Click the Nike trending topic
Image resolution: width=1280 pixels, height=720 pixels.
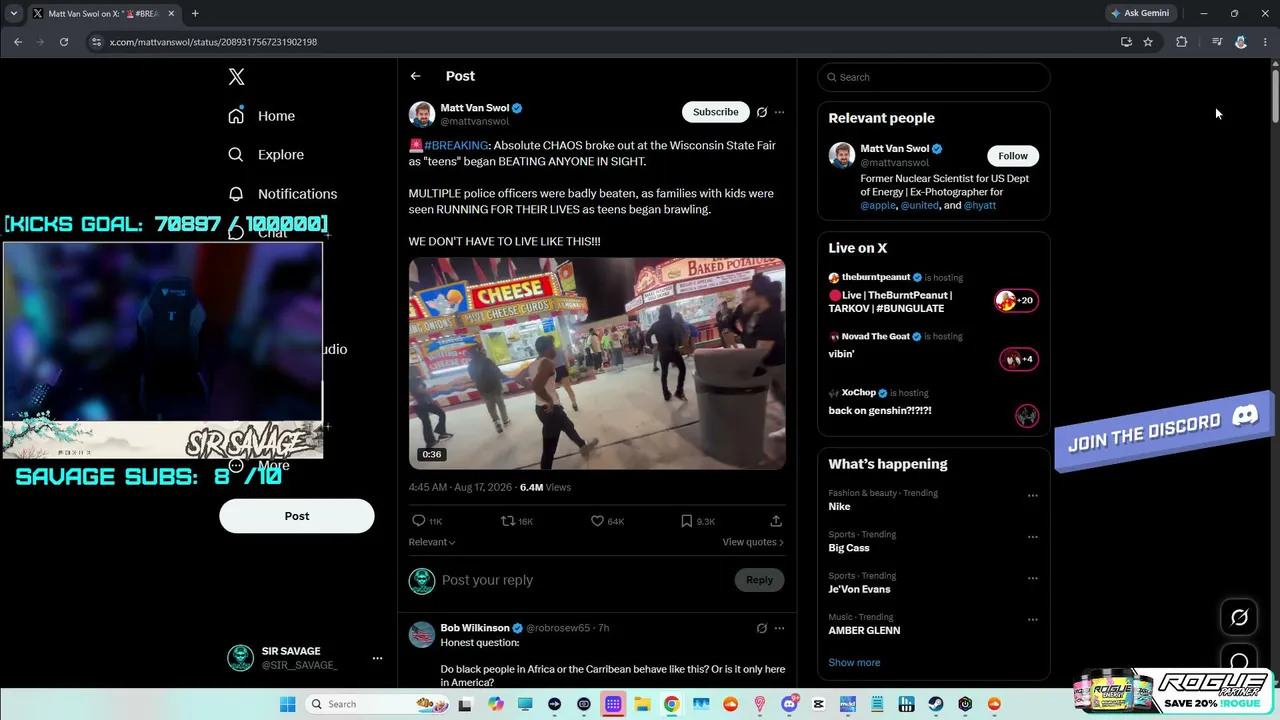pyautogui.click(x=840, y=507)
